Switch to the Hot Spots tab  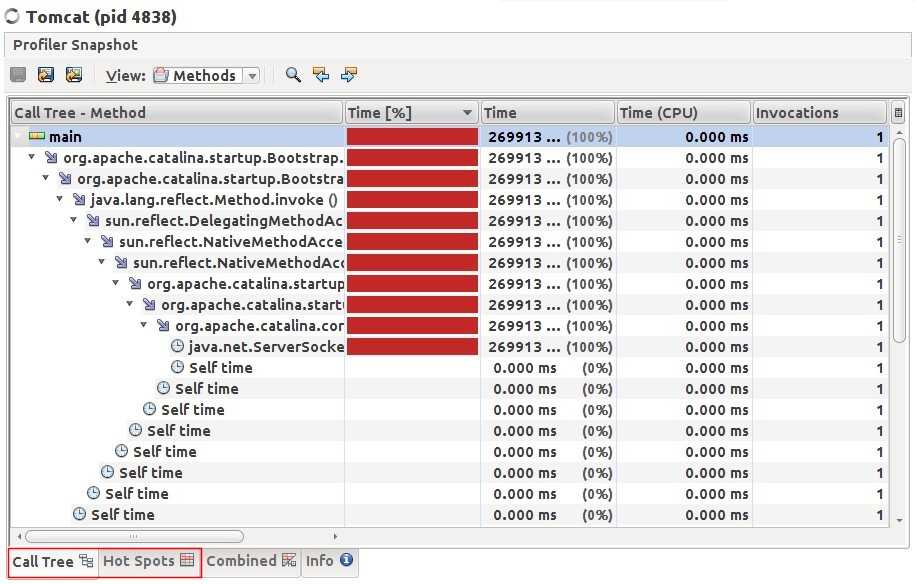pos(149,561)
